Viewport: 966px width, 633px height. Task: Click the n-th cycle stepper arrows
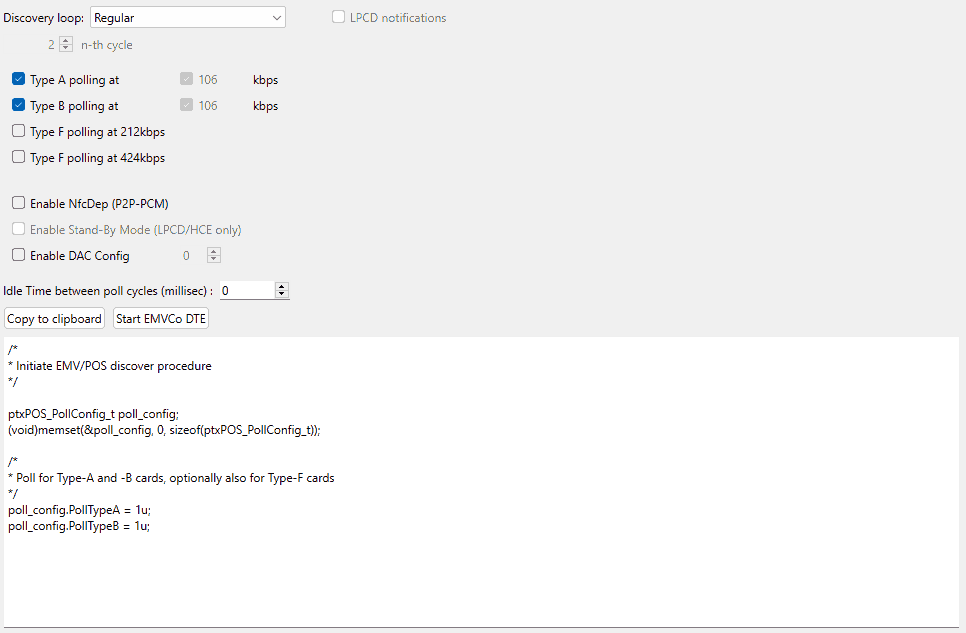66,44
